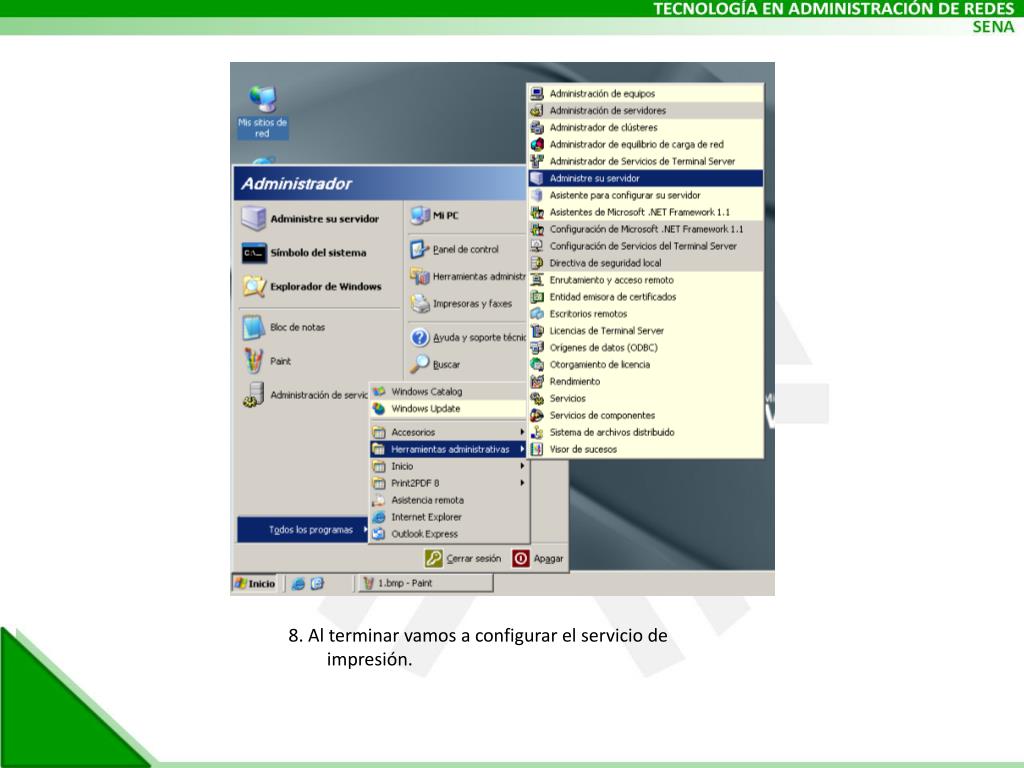Screen dimensions: 1024x768
Task: Click the Internet Explorer icon in programs list
Action: click(379, 517)
